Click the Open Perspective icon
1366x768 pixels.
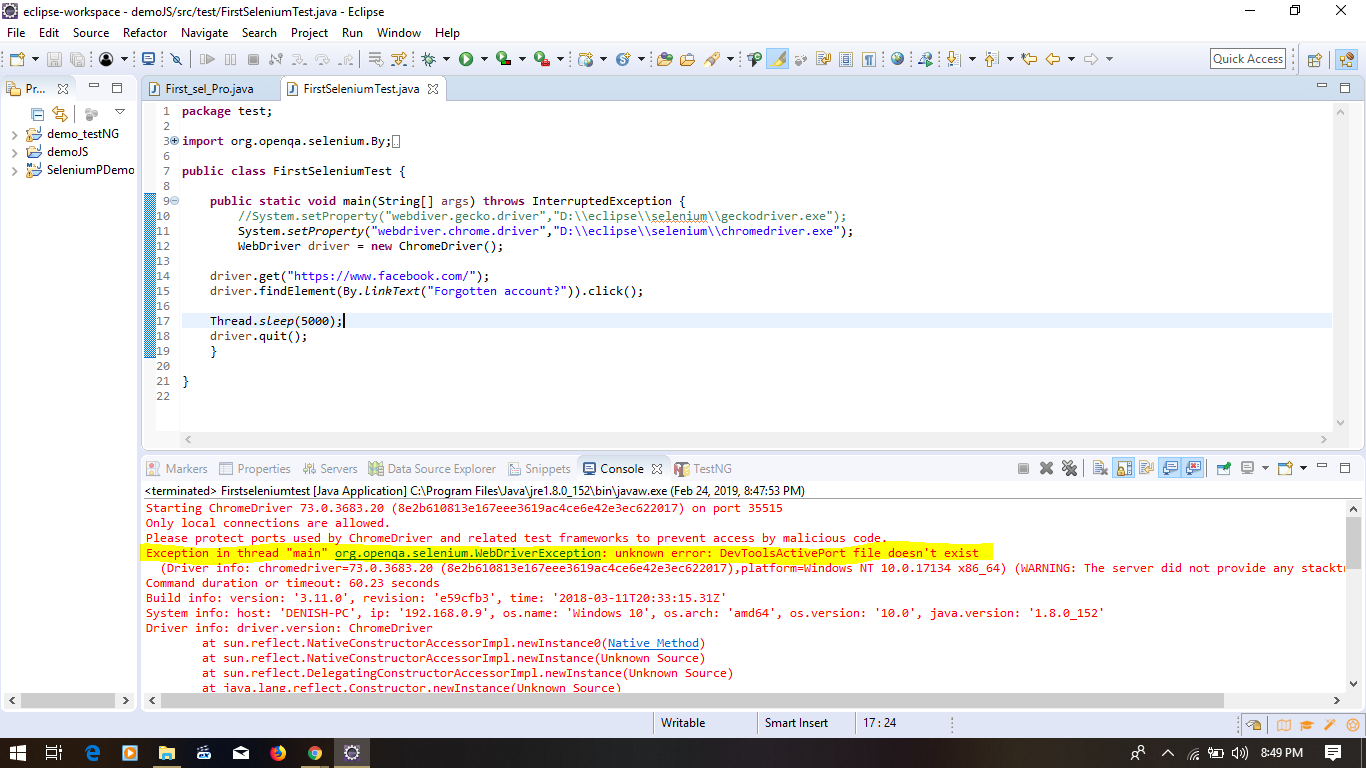pyautogui.click(x=1315, y=59)
